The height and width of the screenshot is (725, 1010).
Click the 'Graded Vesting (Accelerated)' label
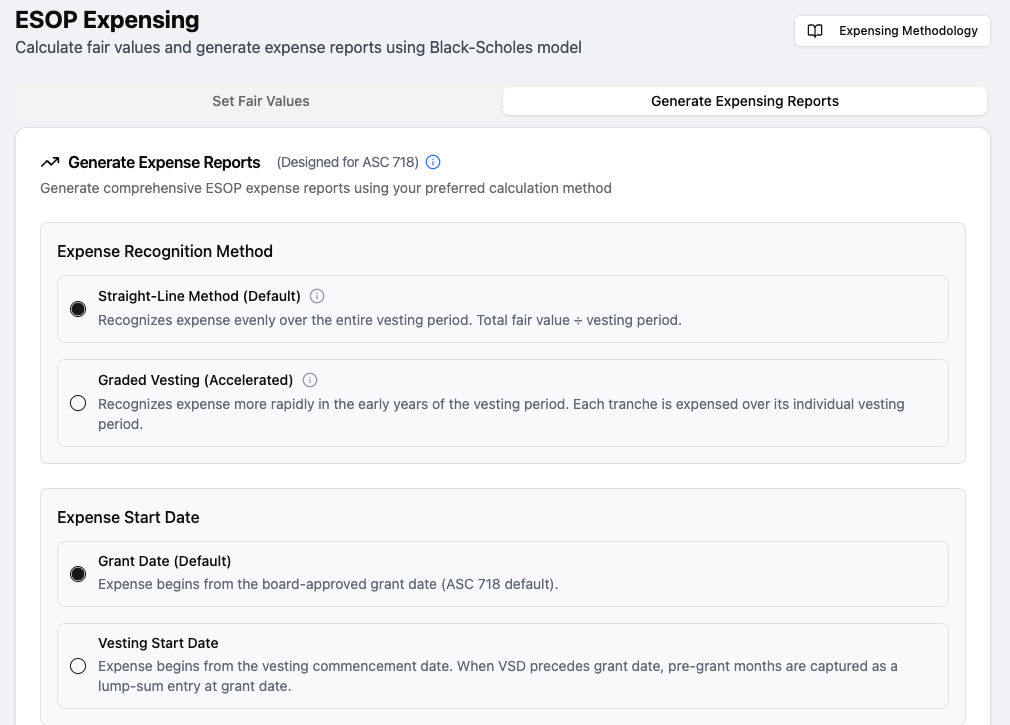[x=195, y=380]
